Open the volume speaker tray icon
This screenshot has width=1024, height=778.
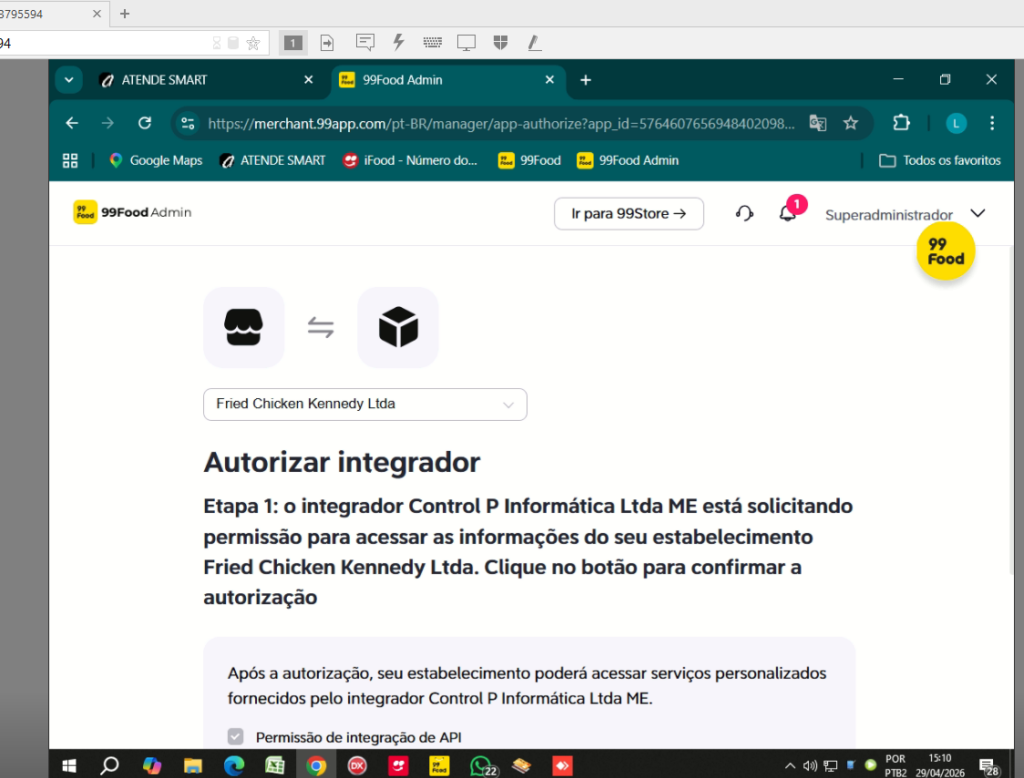point(810,766)
